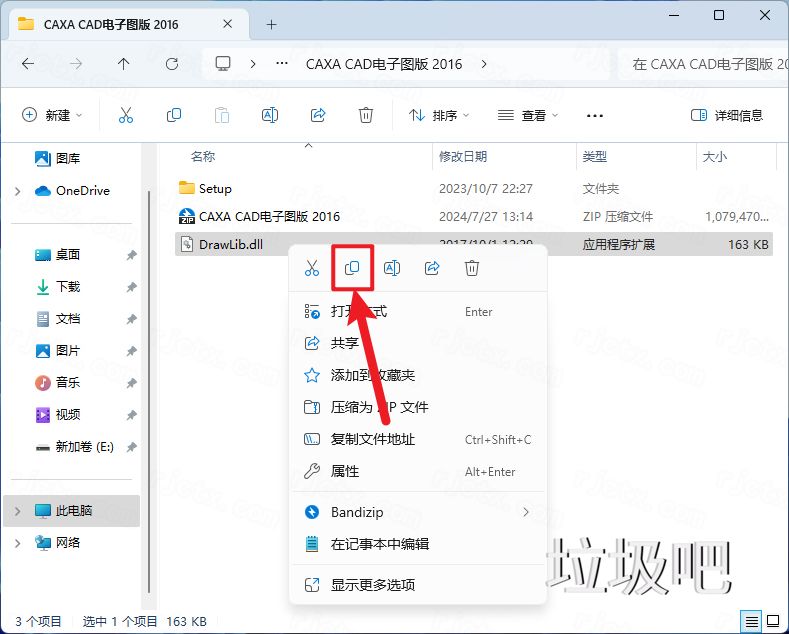
Task: Open the See more ellipsis in the toolbar
Action: 595,116
